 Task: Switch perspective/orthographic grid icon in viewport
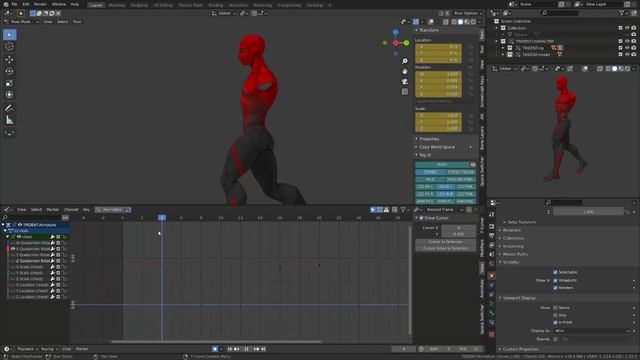[x=404, y=92]
